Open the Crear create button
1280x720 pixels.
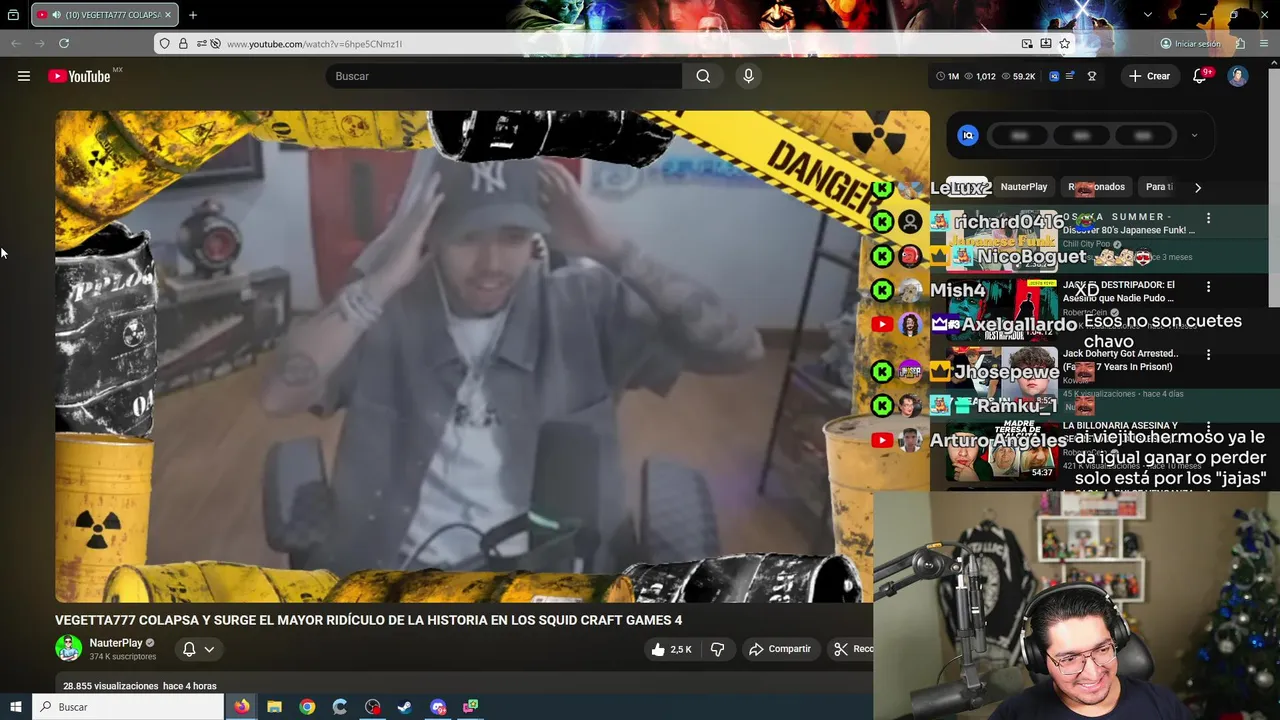point(1149,76)
